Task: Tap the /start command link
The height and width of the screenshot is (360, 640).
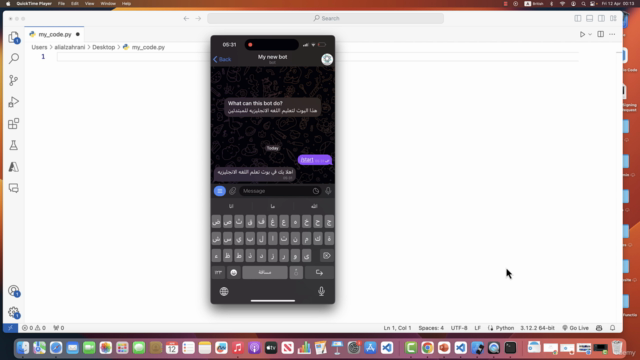Action: click(307, 160)
